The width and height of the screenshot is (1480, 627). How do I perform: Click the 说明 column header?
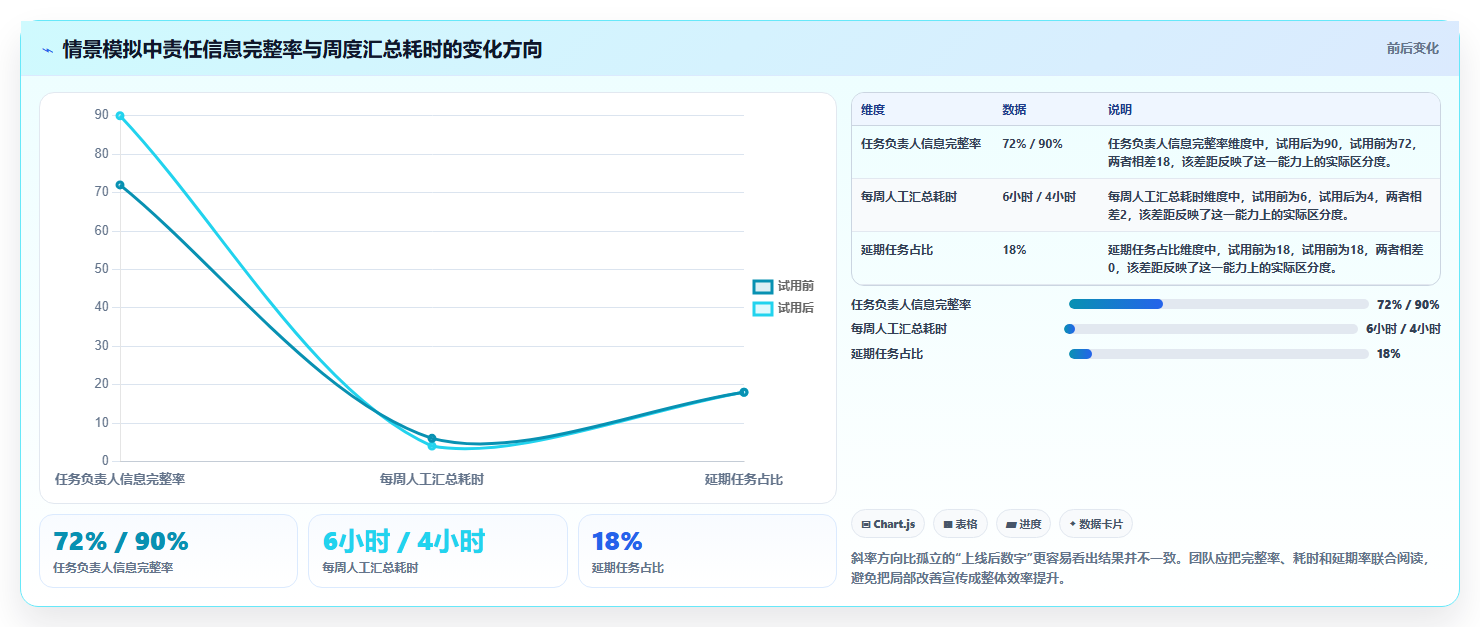pos(1120,110)
